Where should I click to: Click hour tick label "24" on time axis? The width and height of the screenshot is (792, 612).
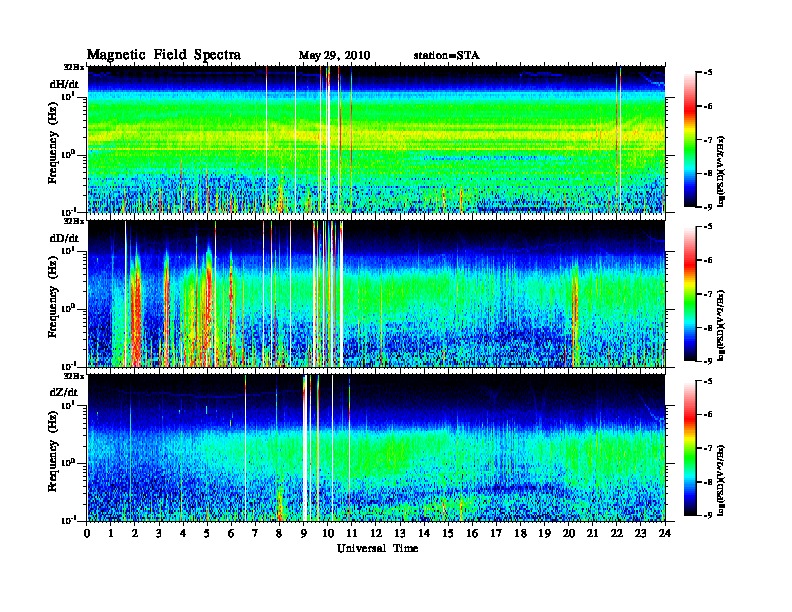[665, 533]
